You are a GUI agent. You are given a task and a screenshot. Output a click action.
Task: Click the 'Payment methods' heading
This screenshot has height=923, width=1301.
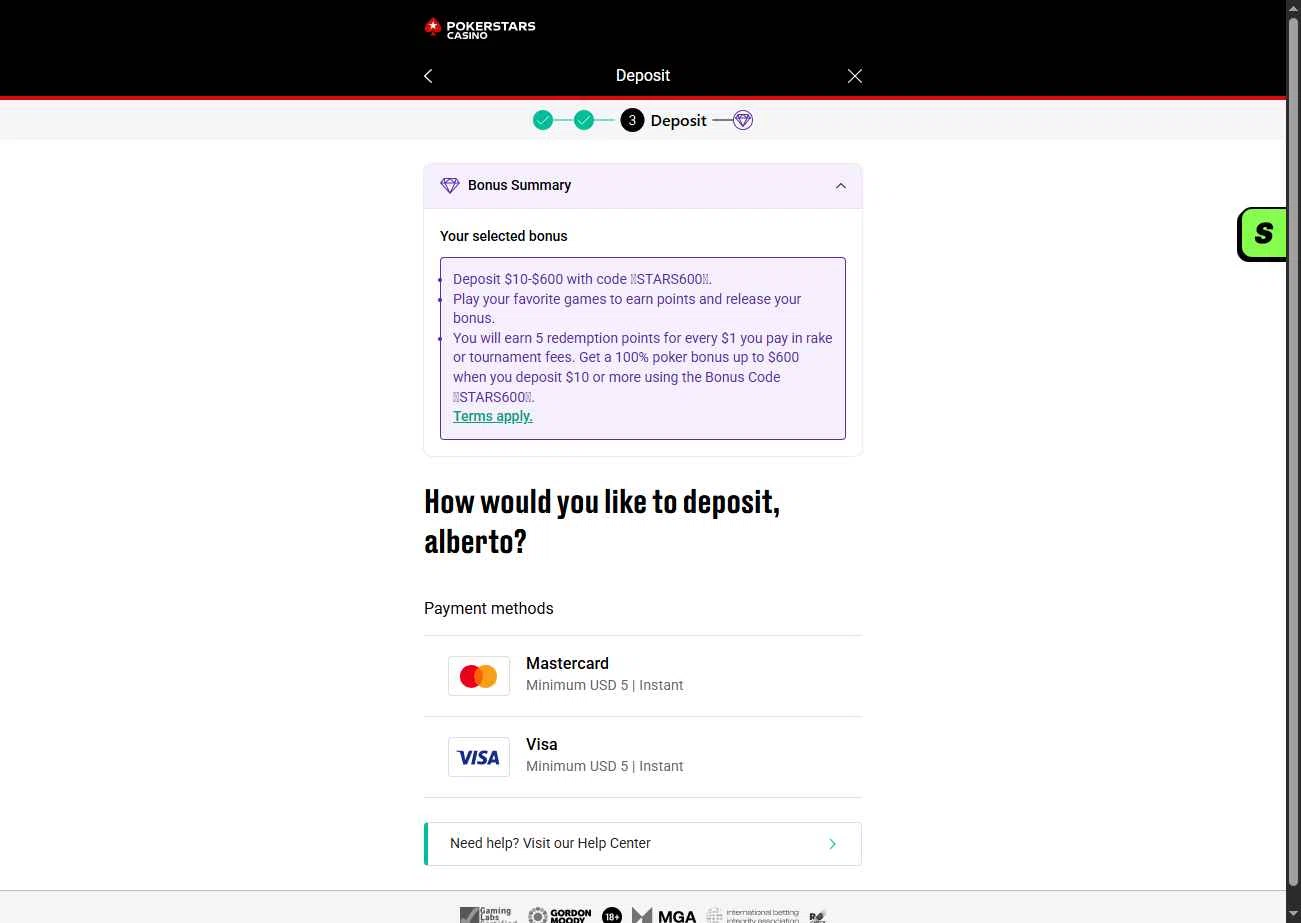click(488, 608)
